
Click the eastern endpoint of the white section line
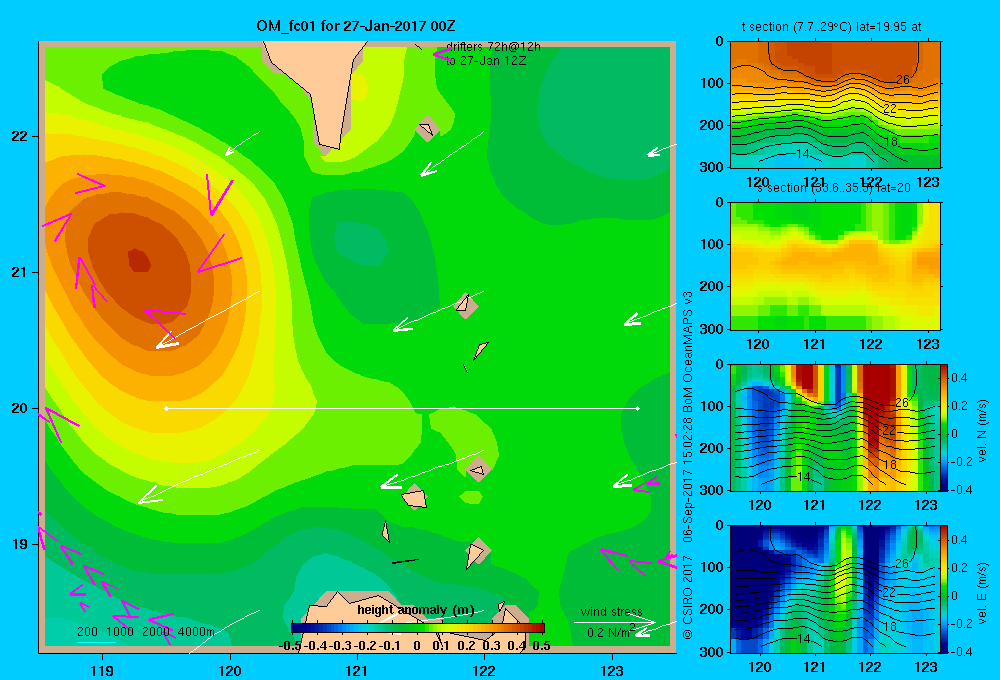[638, 408]
